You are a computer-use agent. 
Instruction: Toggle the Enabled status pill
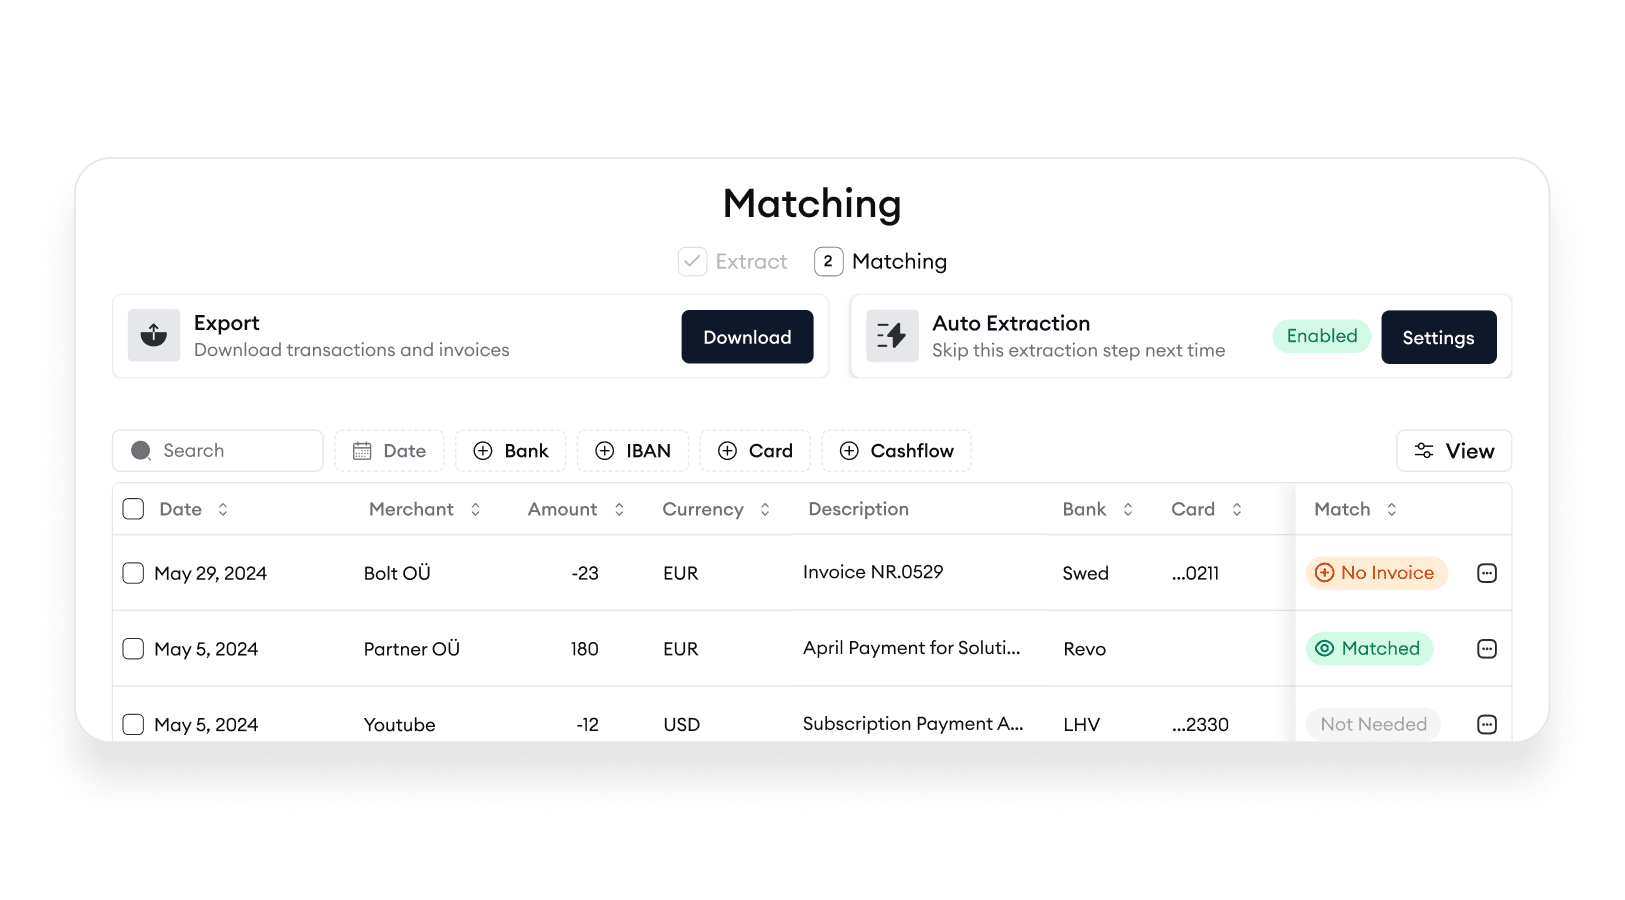click(1321, 336)
